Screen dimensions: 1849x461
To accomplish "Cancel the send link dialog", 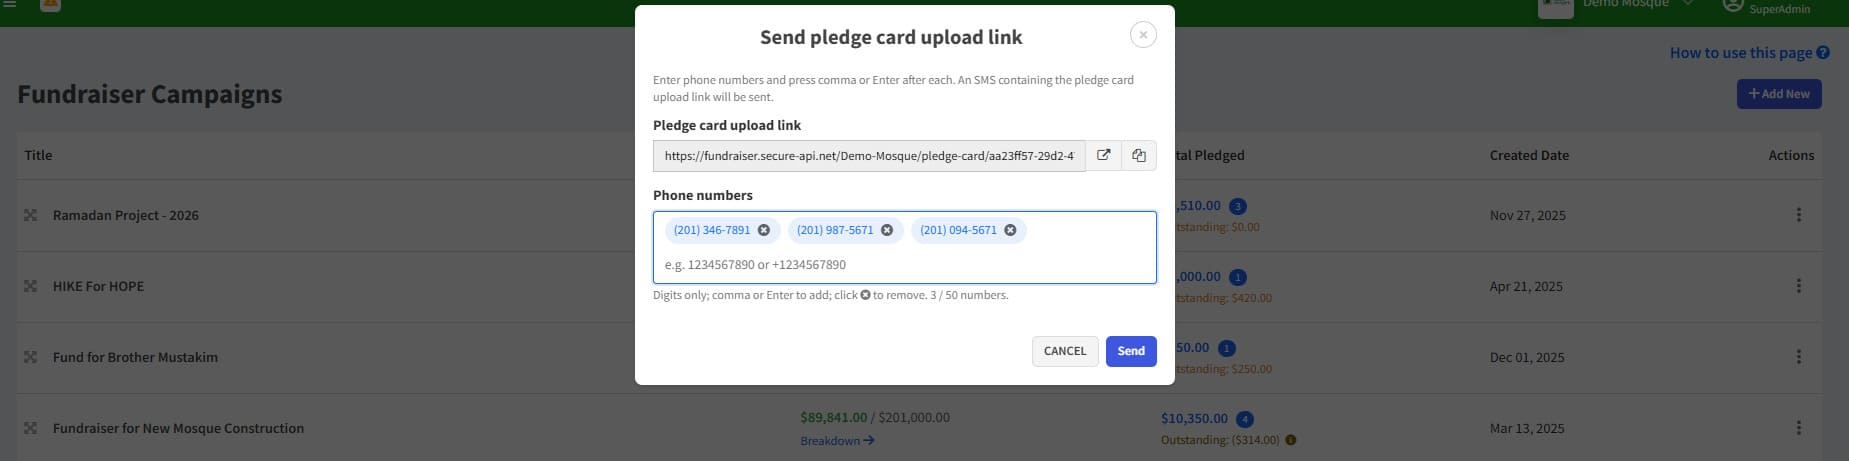I will (x=1065, y=351).
